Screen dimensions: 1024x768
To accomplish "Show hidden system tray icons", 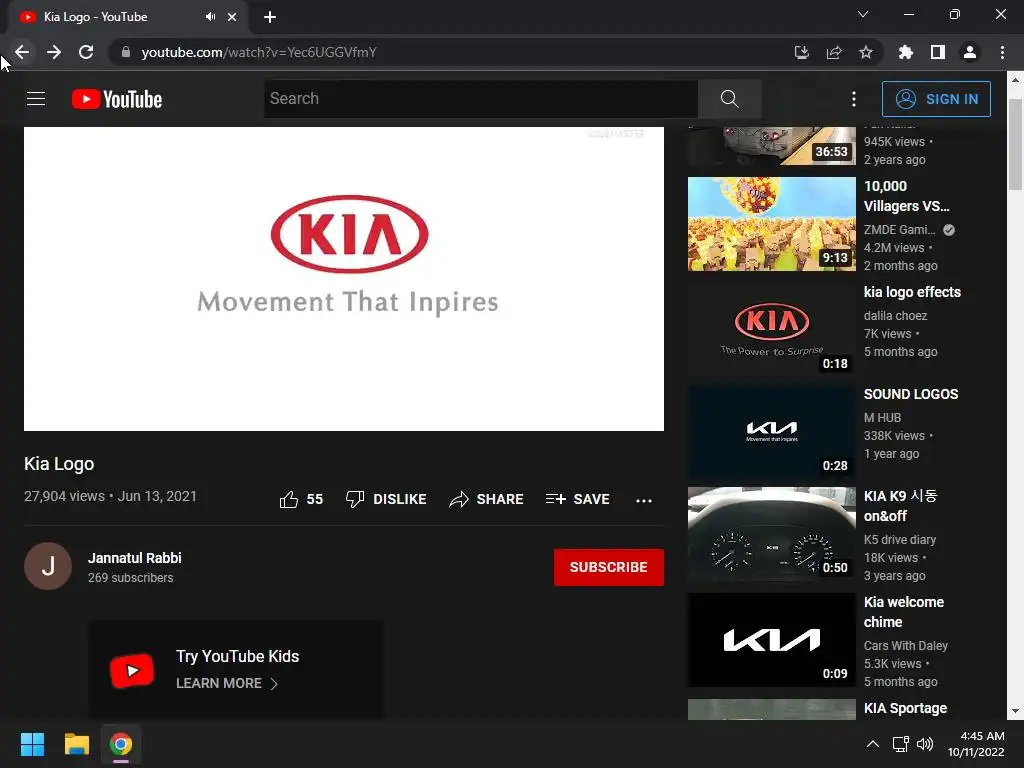I will (x=872, y=744).
